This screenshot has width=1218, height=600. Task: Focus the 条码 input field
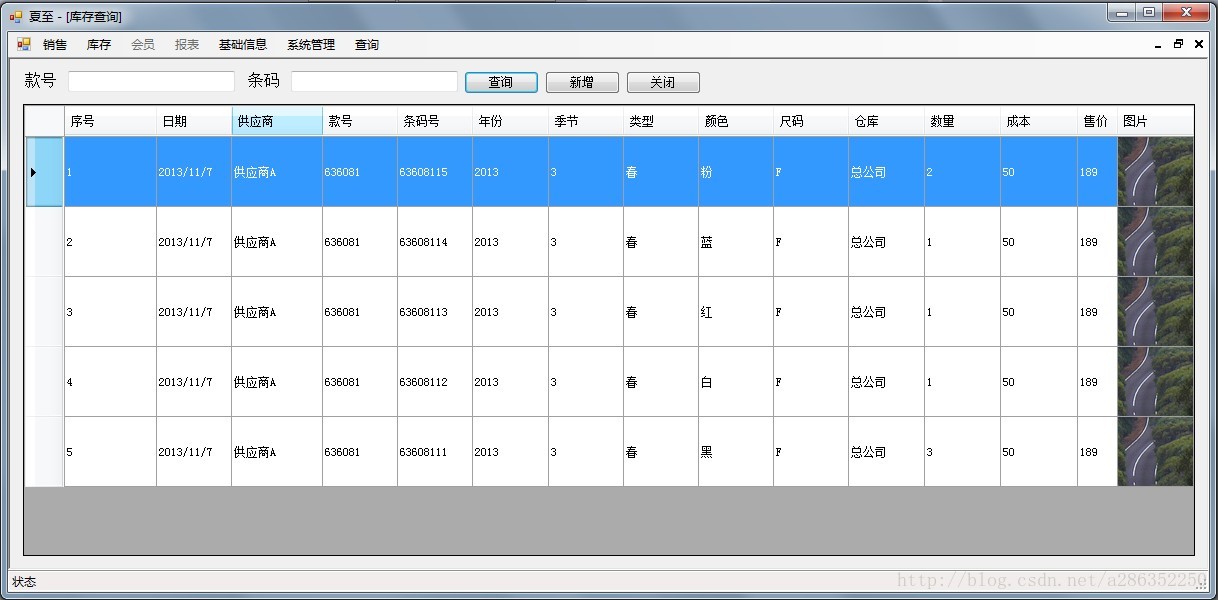pyautogui.click(x=374, y=82)
